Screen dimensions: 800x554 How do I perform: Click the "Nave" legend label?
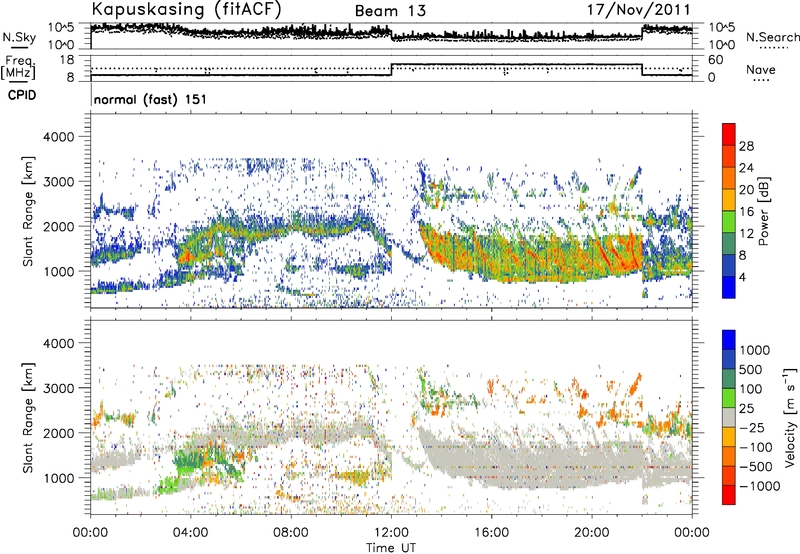click(761, 70)
